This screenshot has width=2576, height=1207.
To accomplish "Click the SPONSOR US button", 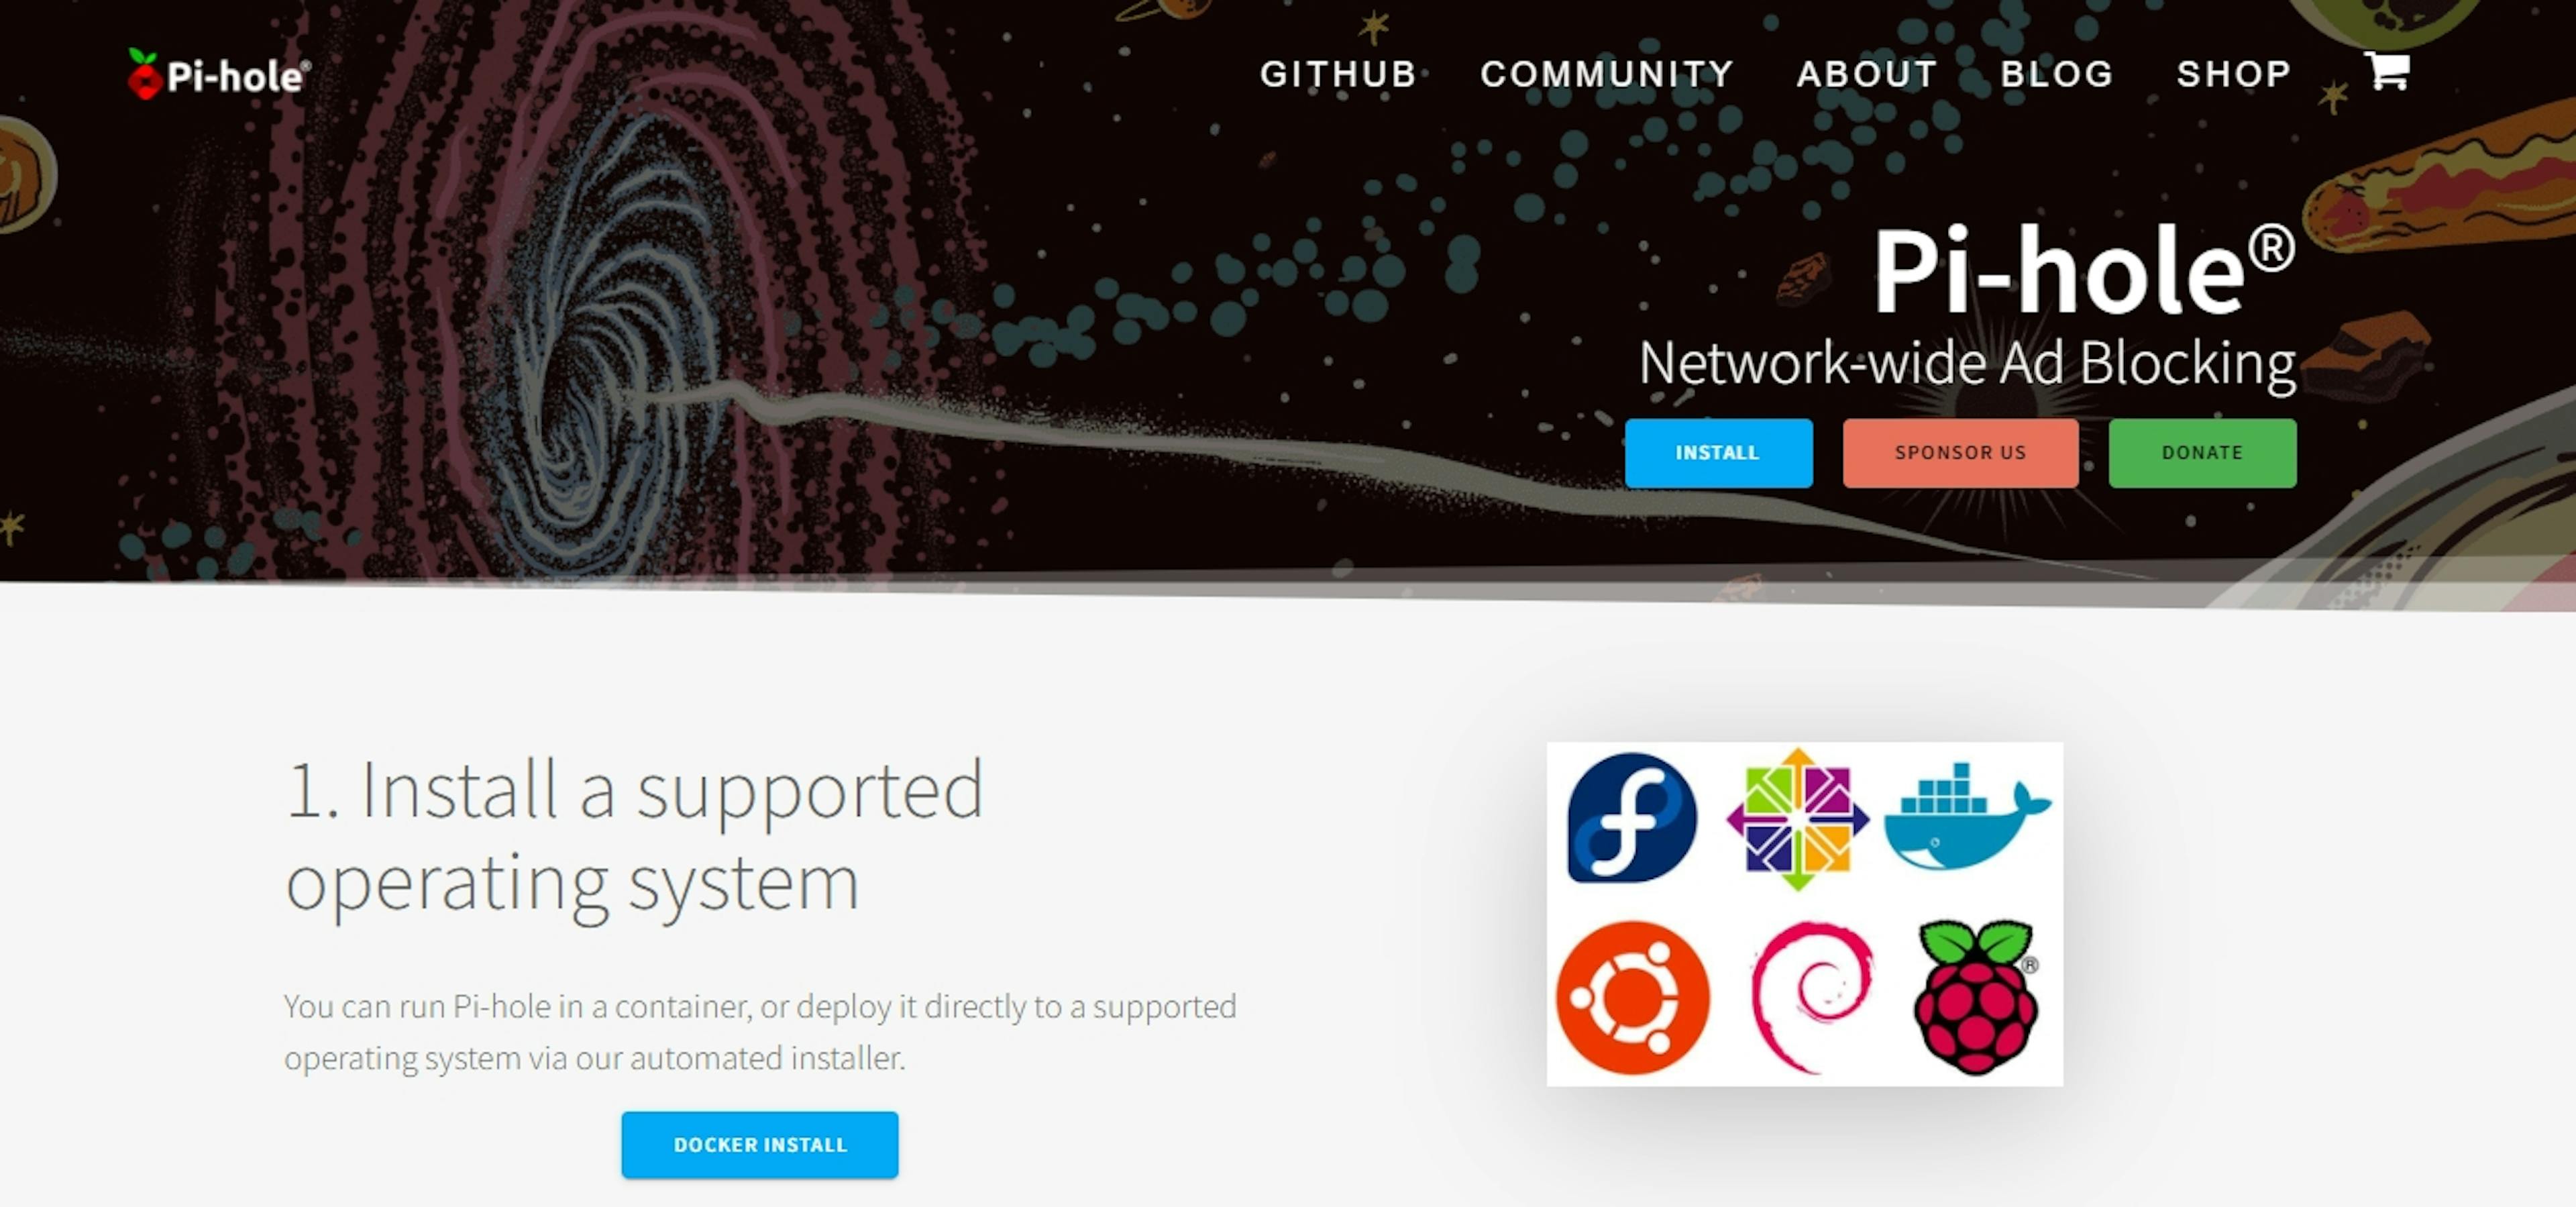I will (1960, 453).
